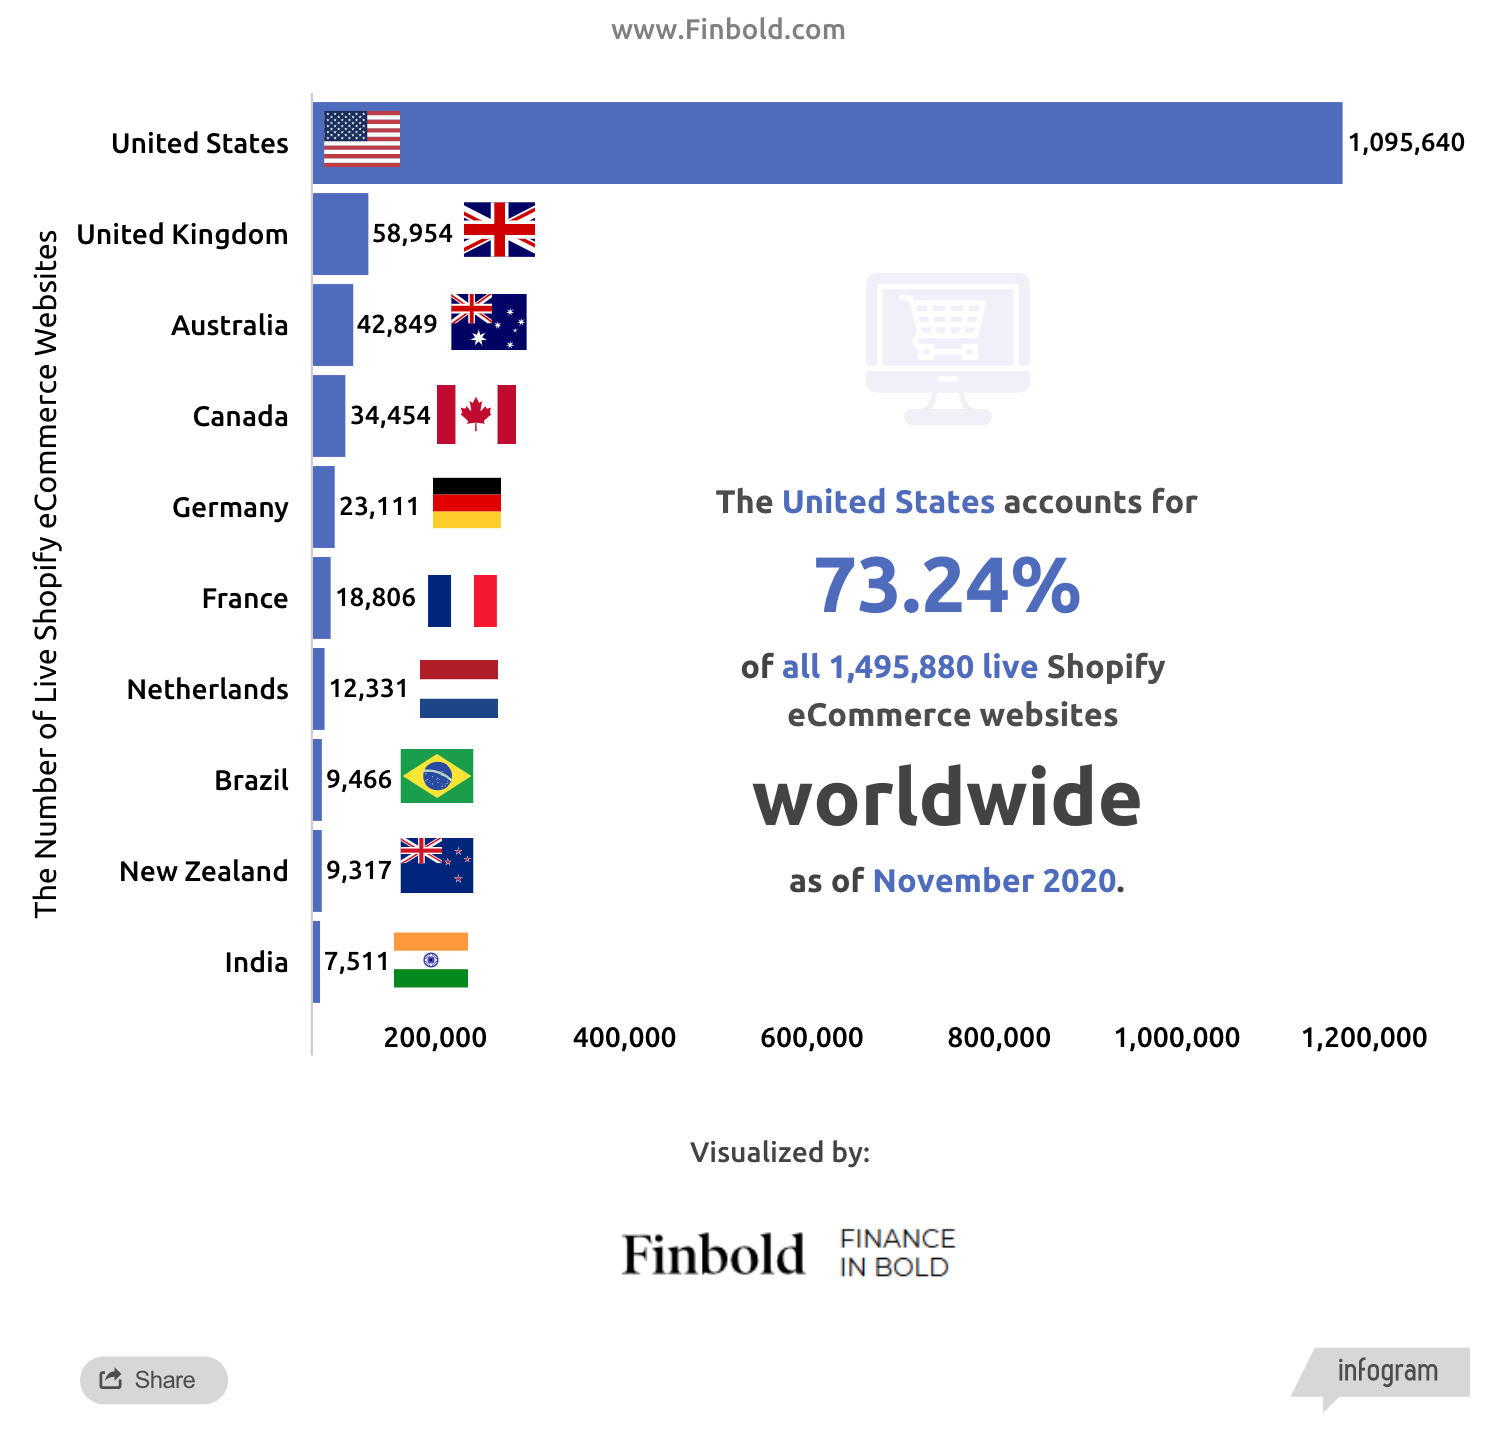Click the India flag icon
Image resolution: width=1496 pixels, height=1436 pixels.
point(431,960)
